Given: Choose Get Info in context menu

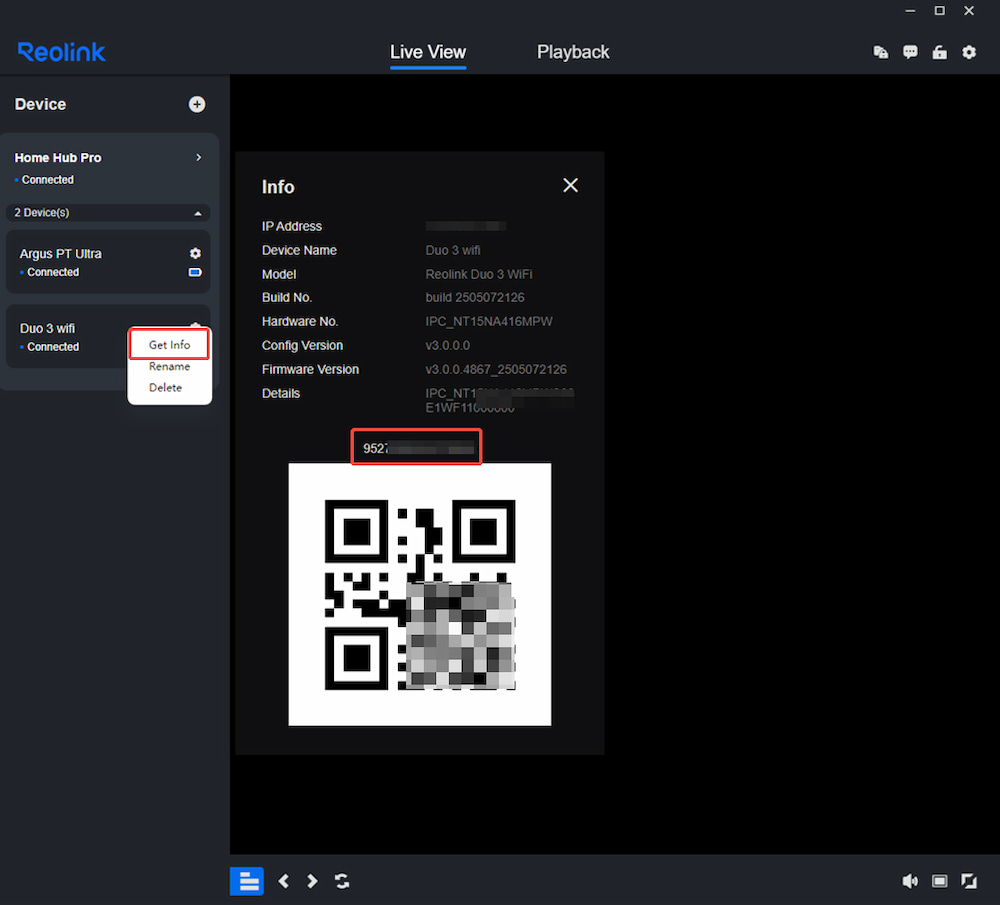Looking at the screenshot, I should click(x=170, y=344).
